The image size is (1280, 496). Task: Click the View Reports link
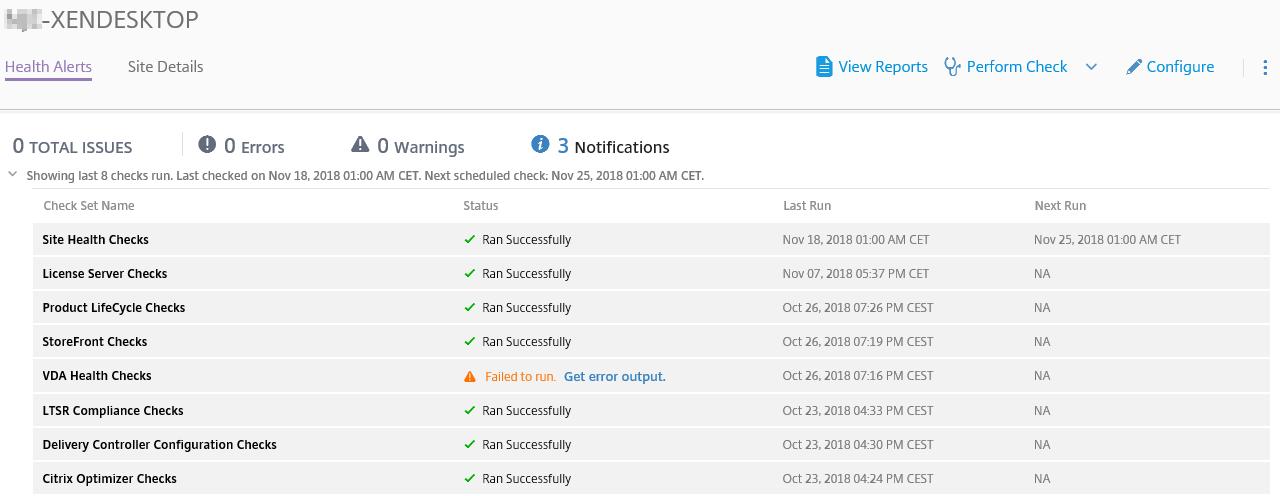pos(883,67)
